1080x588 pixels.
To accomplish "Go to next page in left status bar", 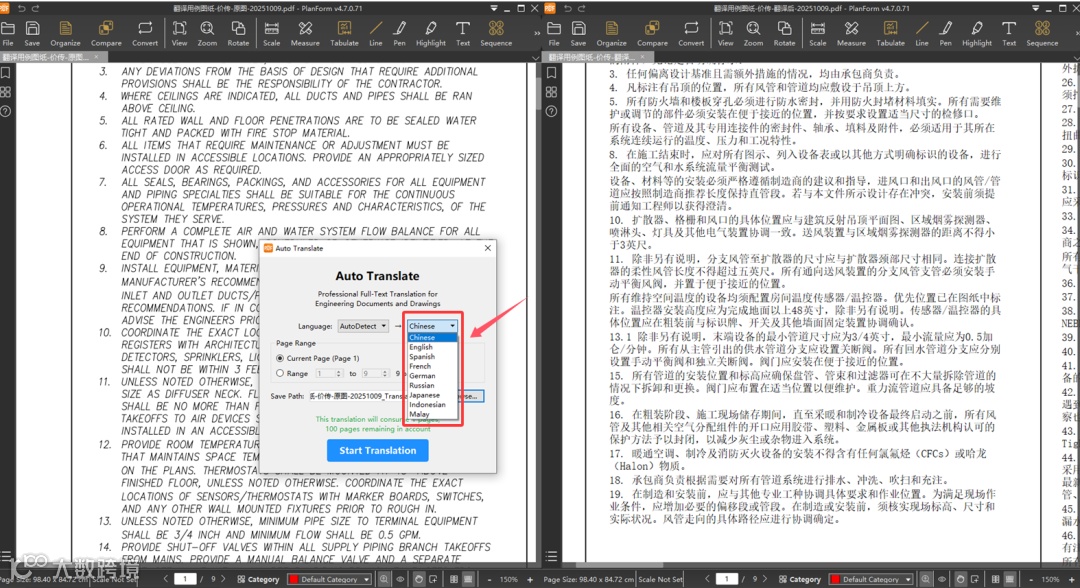I will pos(225,579).
